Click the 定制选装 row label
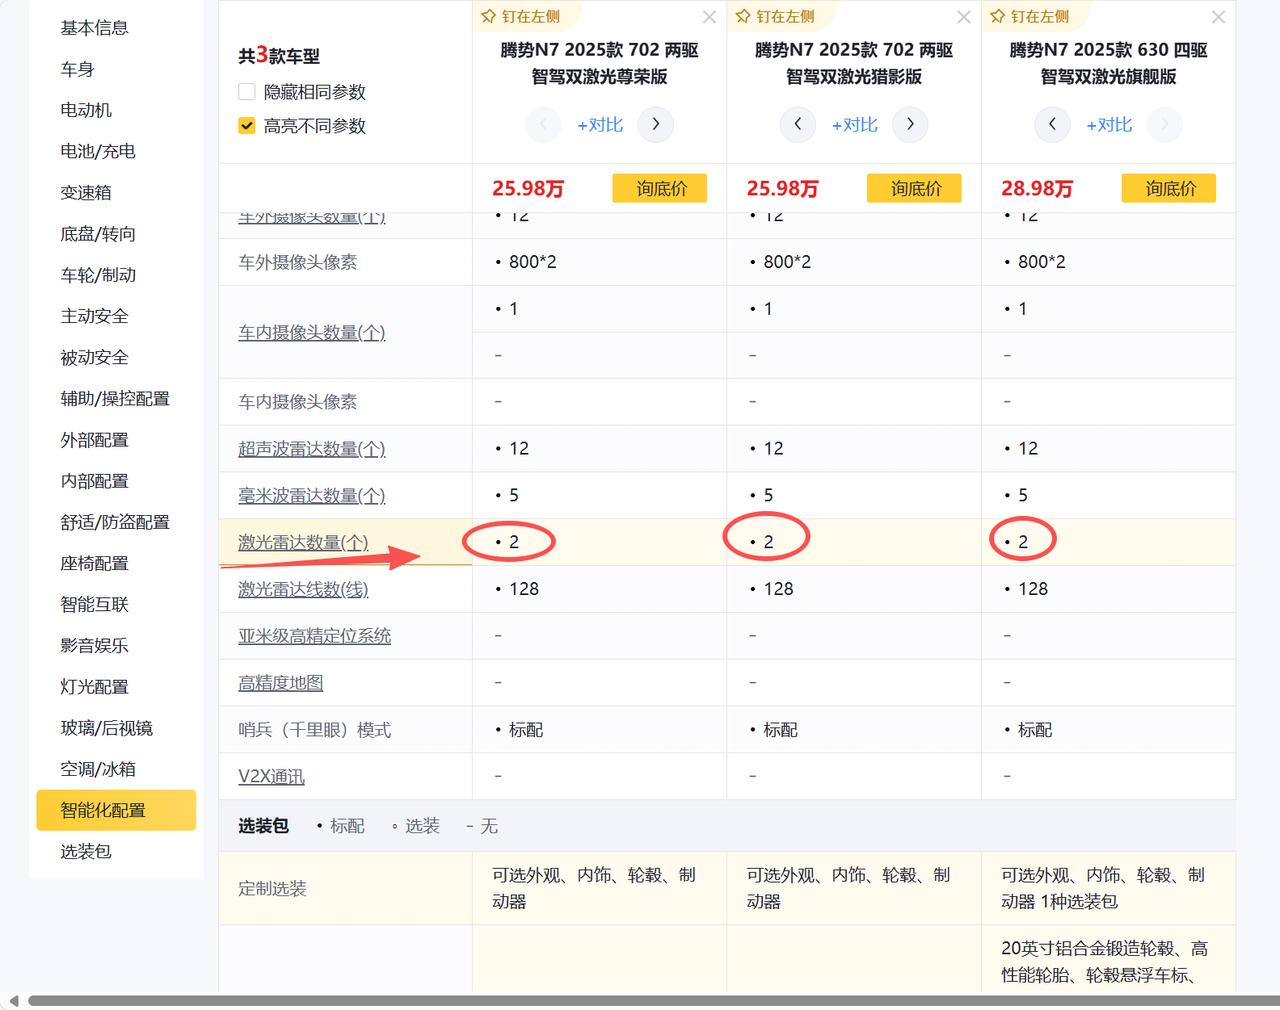 [272, 888]
